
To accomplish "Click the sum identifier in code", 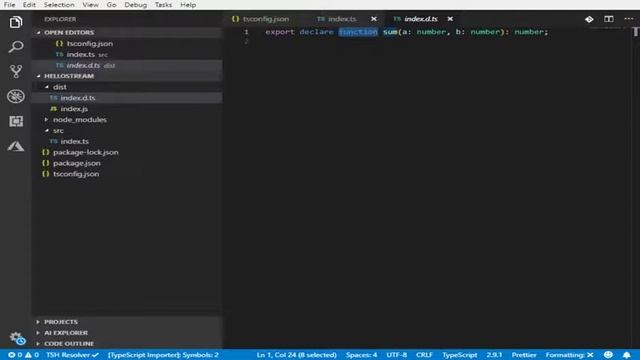I will pyautogui.click(x=390, y=32).
